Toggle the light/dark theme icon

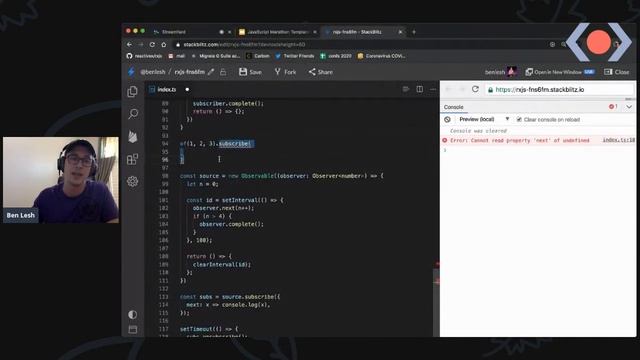132,314
